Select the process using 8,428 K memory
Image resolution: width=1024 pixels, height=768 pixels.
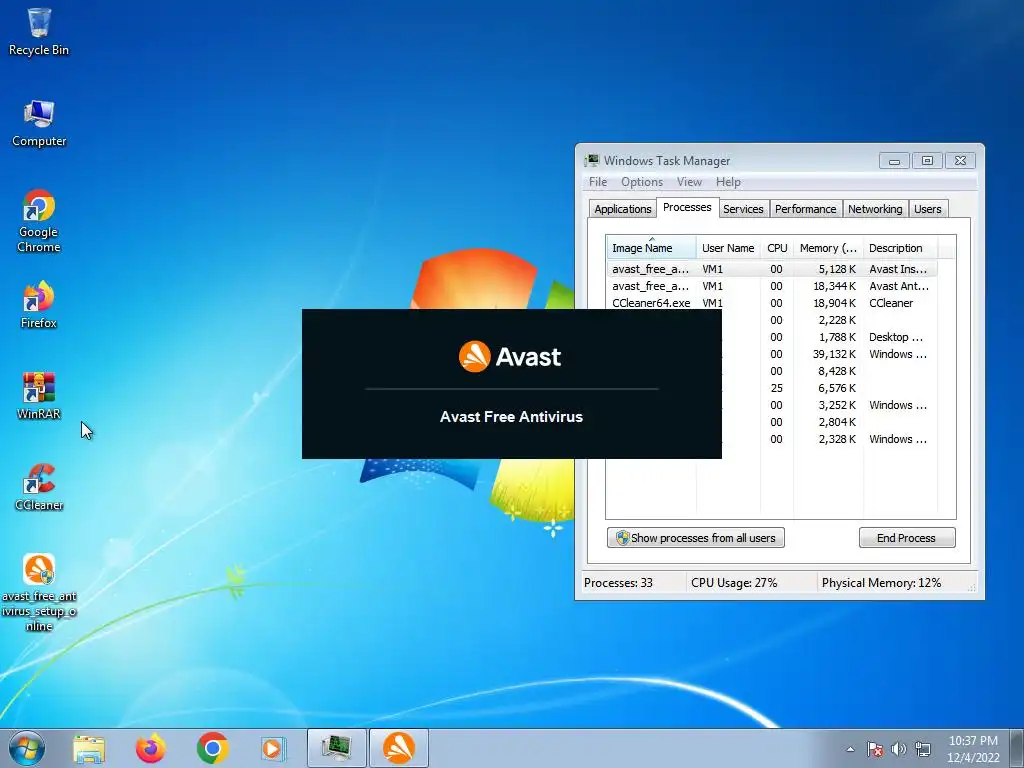tap(829, 371)
